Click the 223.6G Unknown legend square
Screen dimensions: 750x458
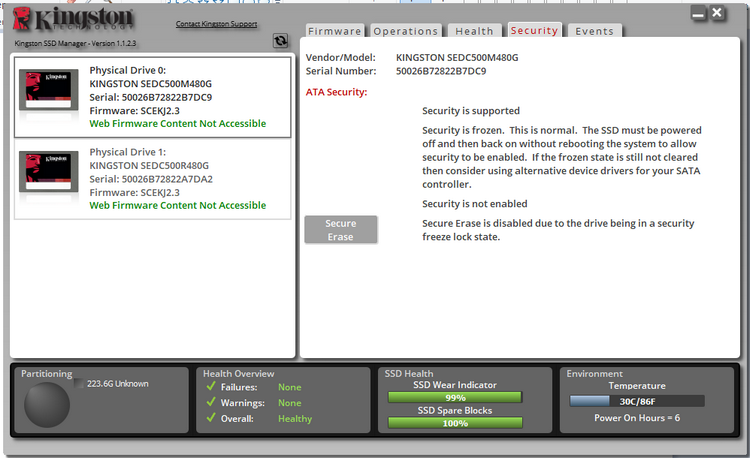[79, 383]
